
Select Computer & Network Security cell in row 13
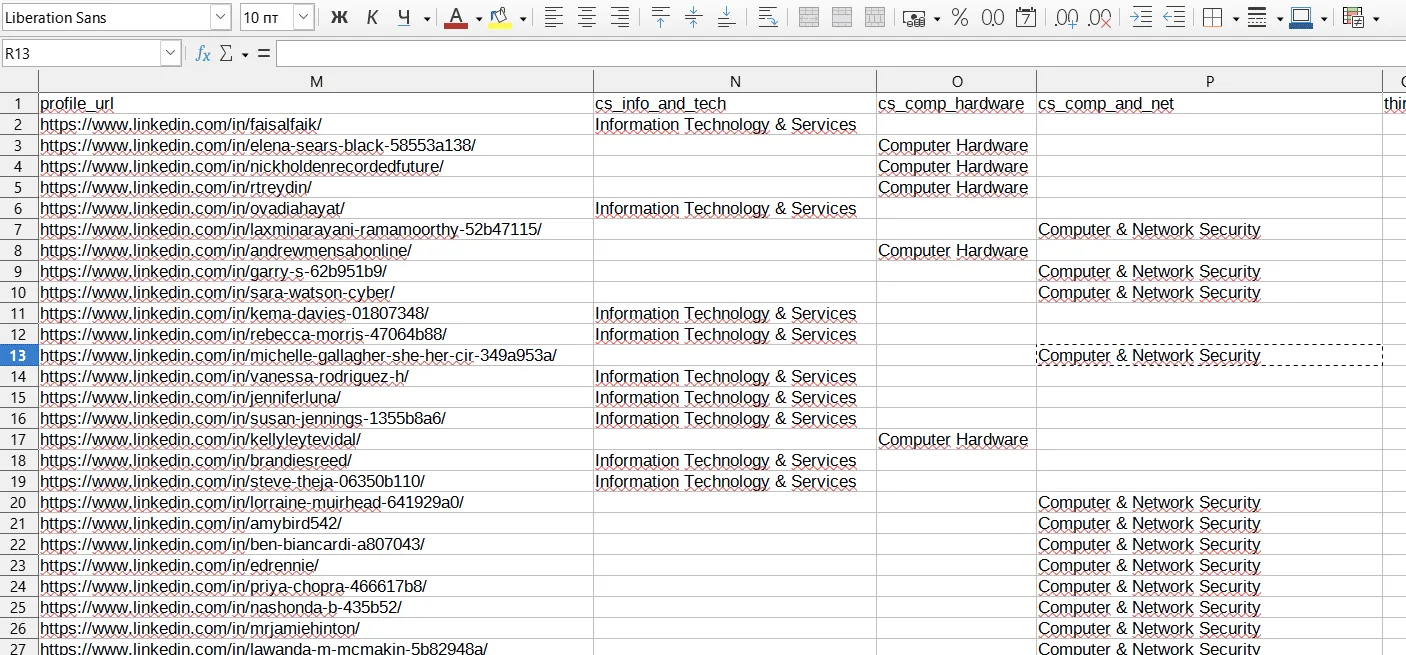tap(1209, 355)
